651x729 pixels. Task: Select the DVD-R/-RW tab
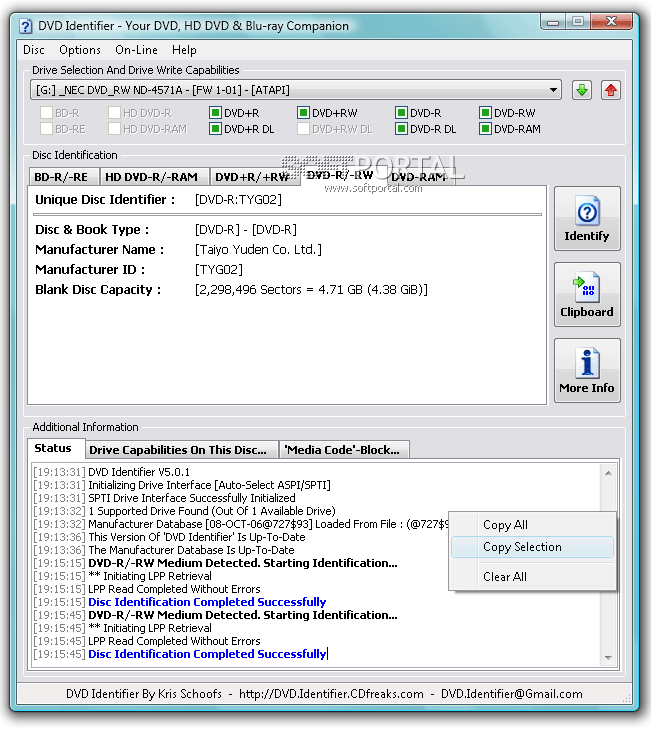coord(343,175)
